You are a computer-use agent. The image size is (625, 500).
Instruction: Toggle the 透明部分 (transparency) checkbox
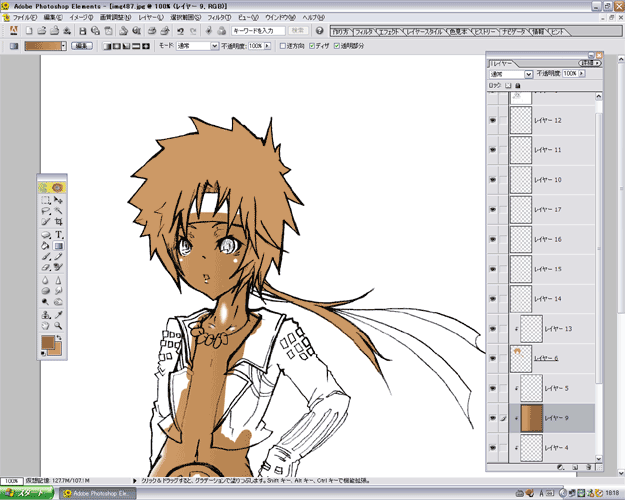(x=337, y=46)
